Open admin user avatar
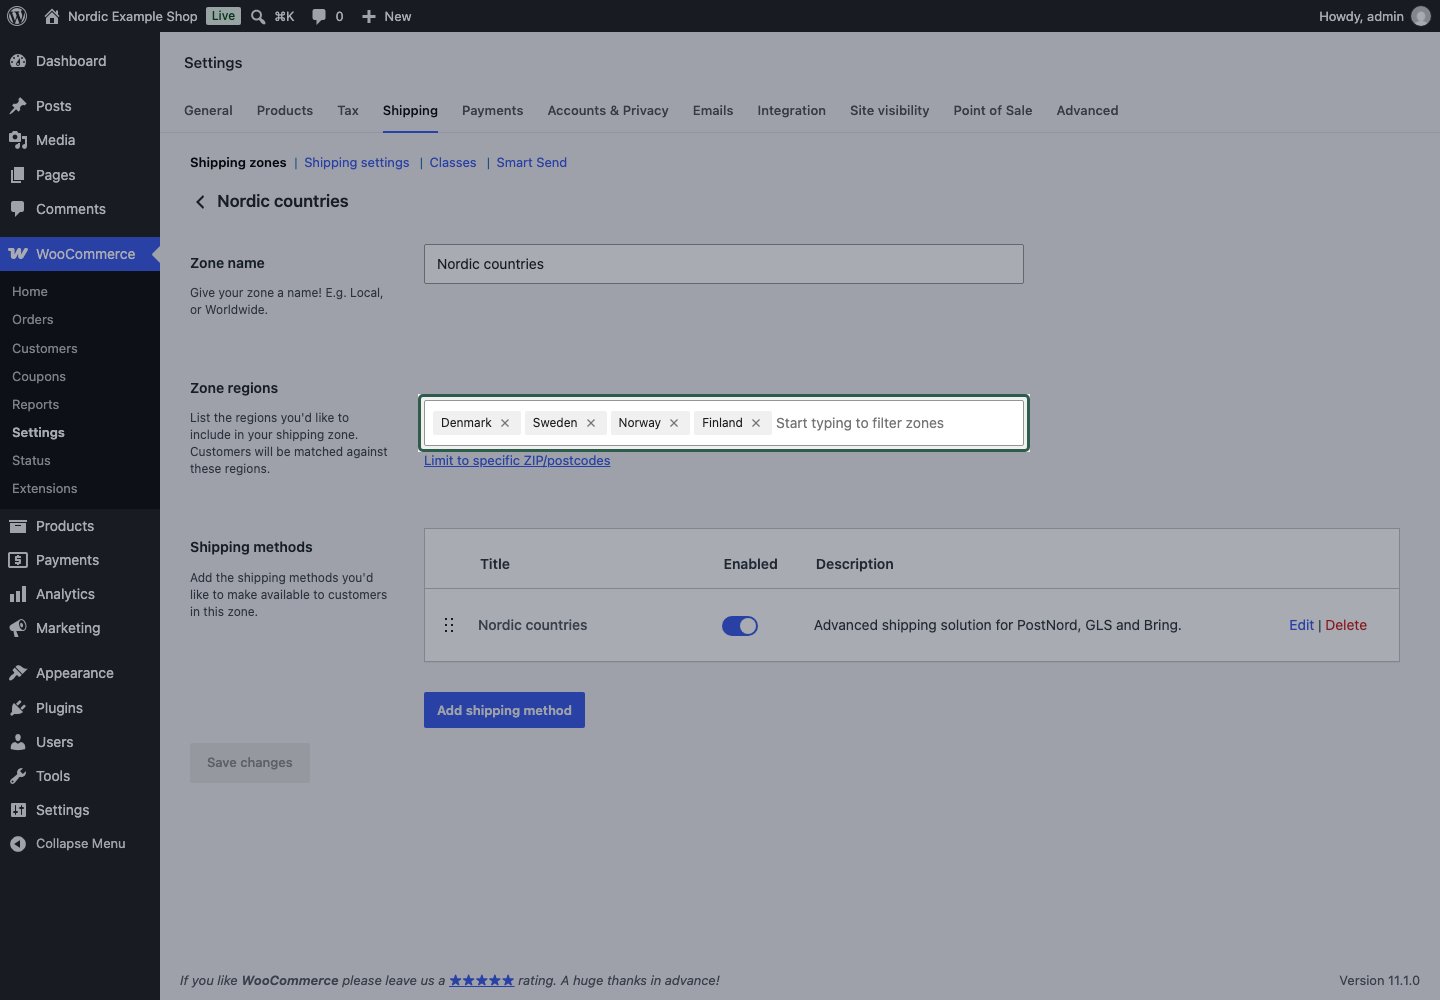The height and width of the screenshot is (1000, 1440). (x=1421, y=16)
